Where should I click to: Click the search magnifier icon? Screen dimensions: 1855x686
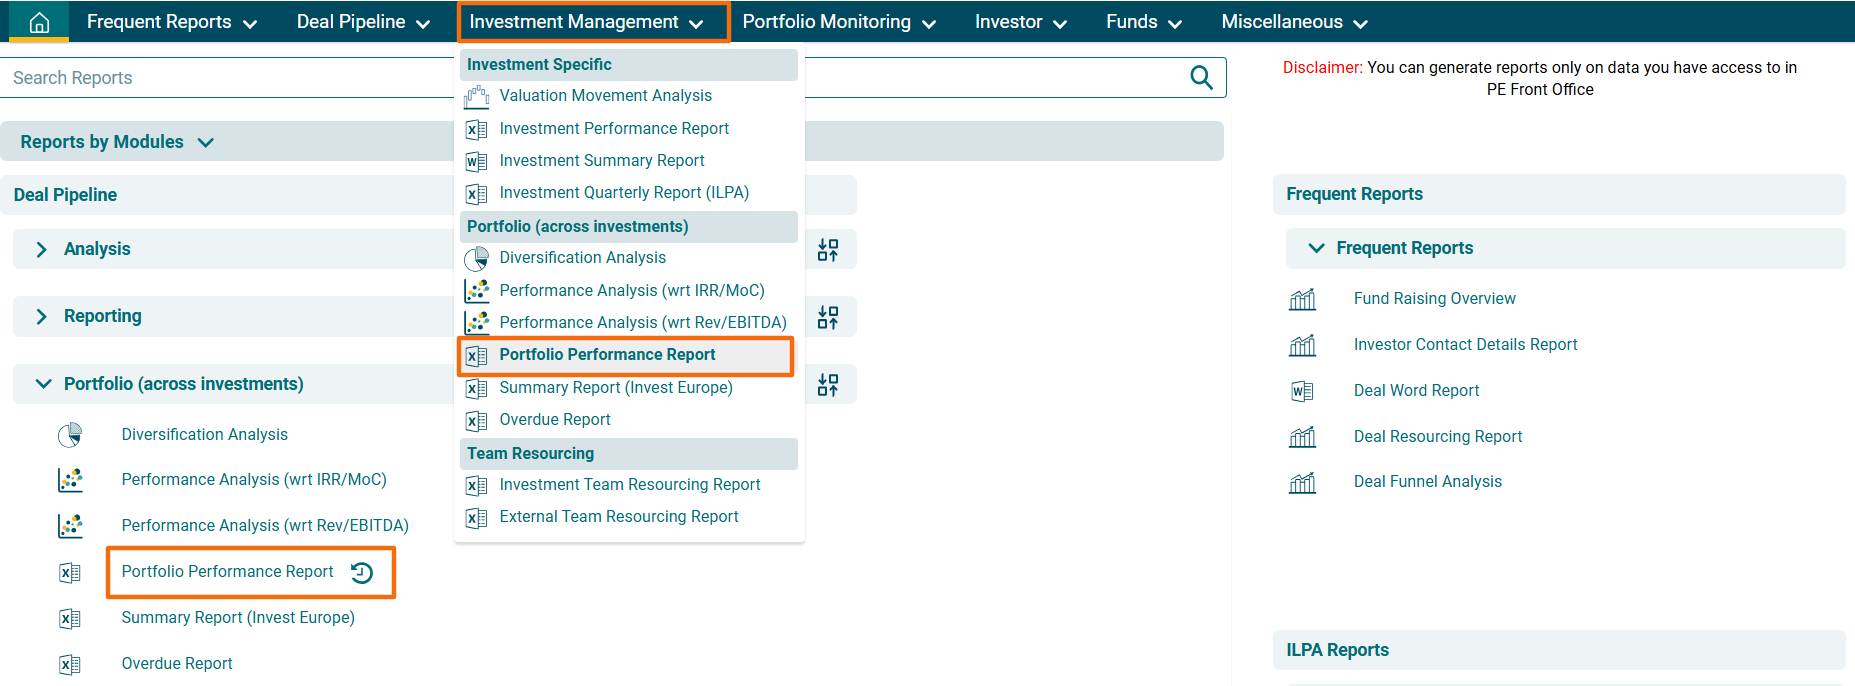(x=1201, y=78)
